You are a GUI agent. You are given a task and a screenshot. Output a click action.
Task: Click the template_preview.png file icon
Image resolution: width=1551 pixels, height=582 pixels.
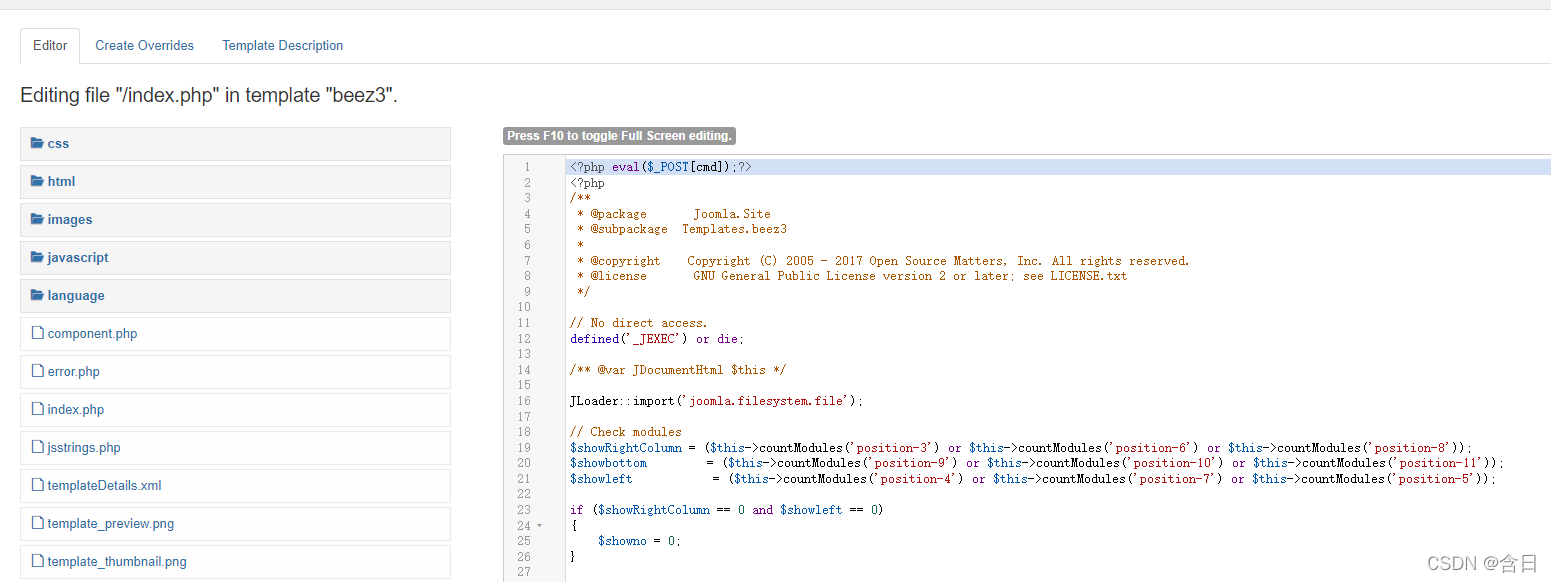38,523
